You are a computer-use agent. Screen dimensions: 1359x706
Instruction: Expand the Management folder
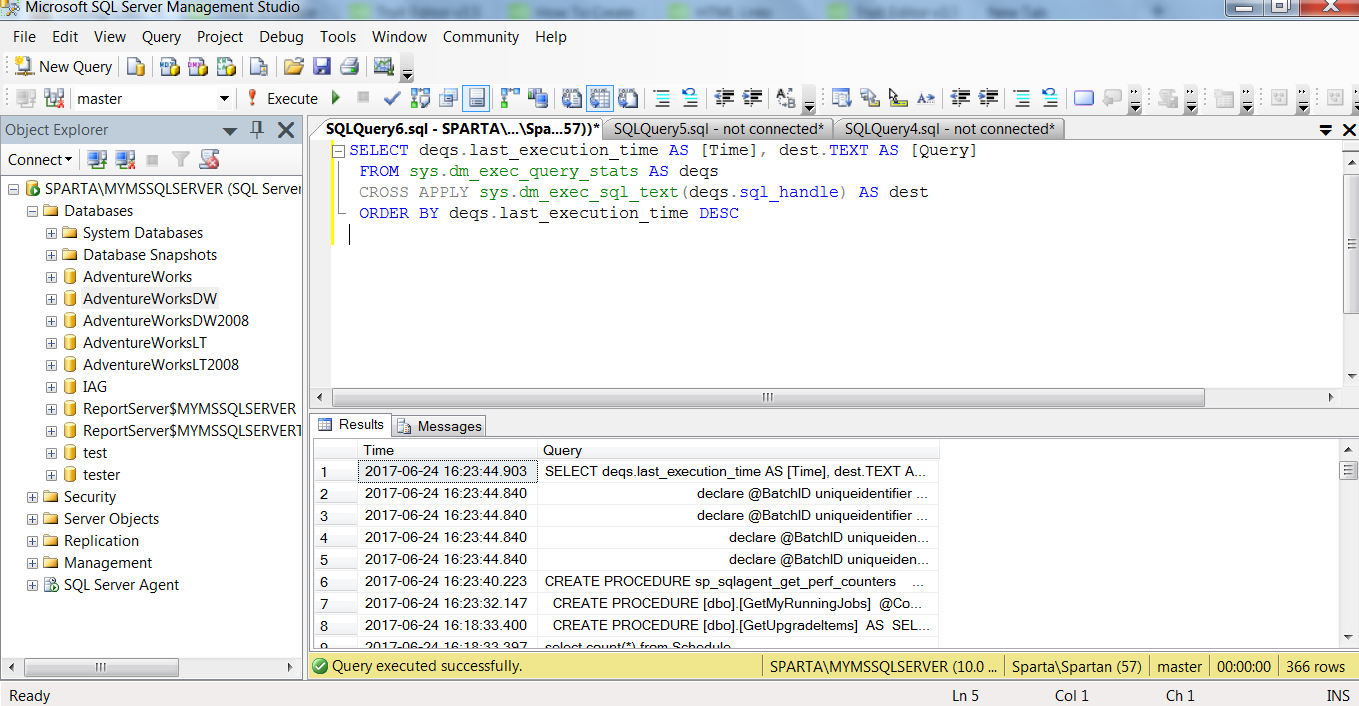[x=33, y=562]
